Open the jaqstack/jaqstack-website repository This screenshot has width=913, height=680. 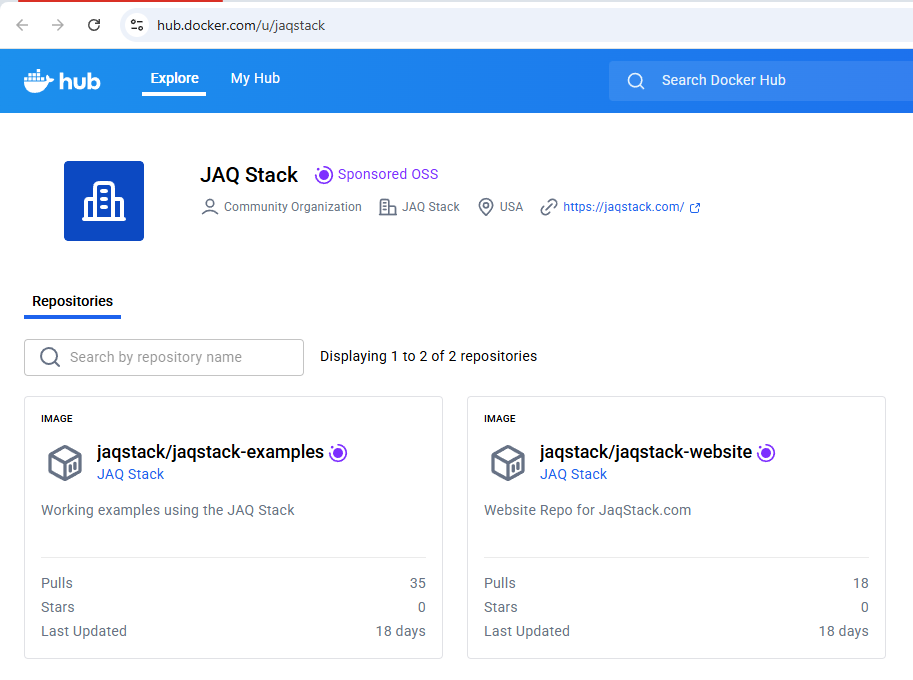click(x=645, y=452)
